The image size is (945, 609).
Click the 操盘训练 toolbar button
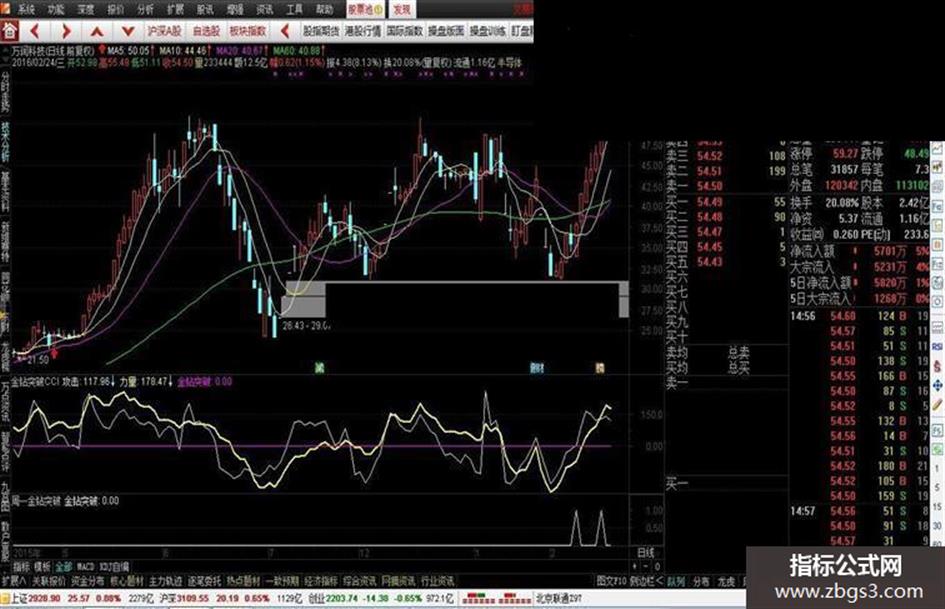(488, 30)
